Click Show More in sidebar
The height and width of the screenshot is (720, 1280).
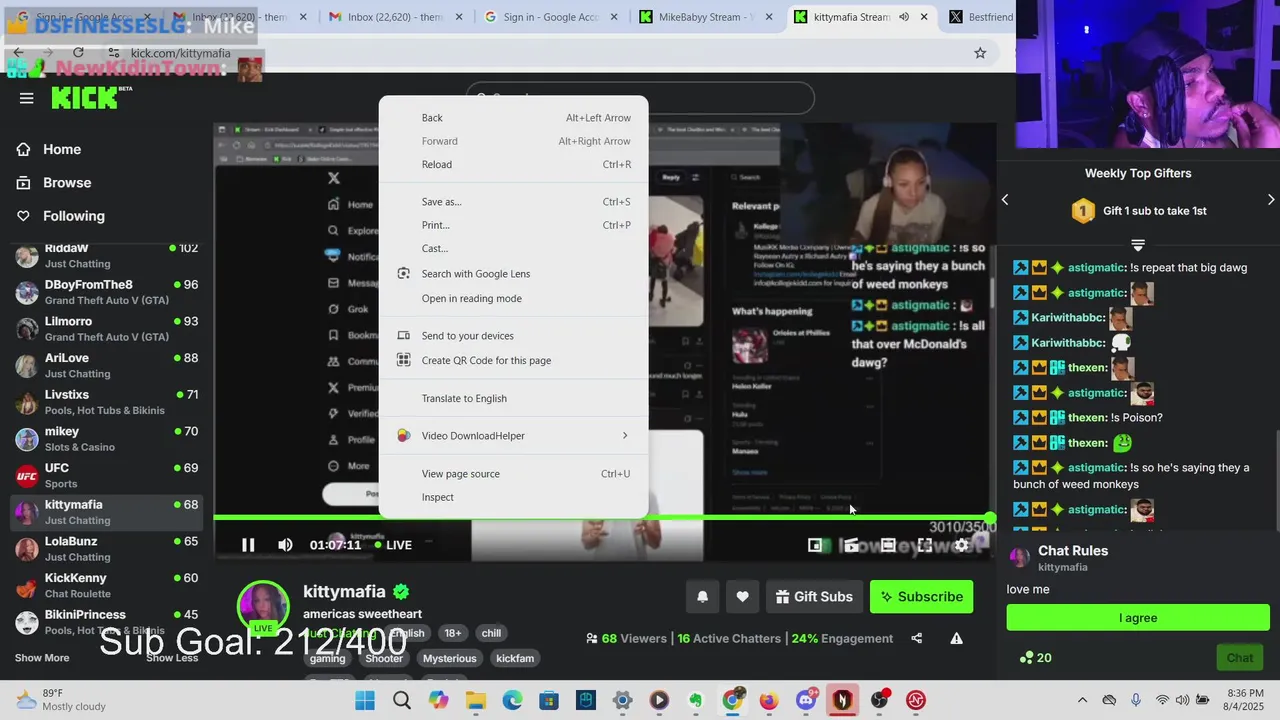(42, 658)
